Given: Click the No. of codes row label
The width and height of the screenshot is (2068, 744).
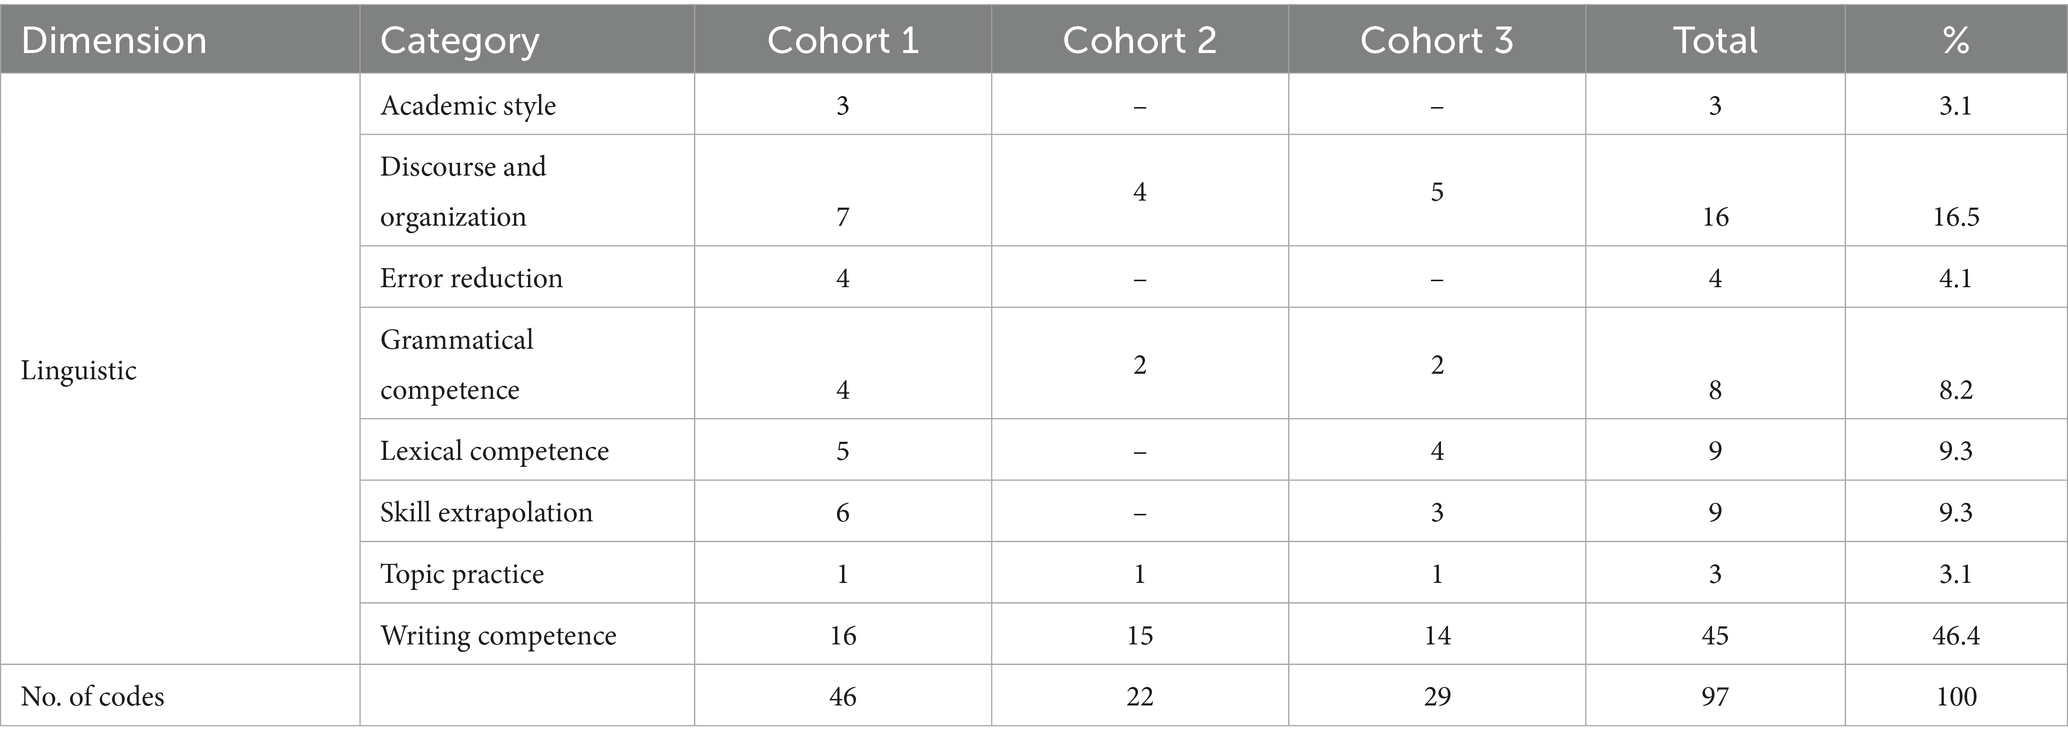Looking at the screenshot, I should pyautogui.click(x=93, y=696).
